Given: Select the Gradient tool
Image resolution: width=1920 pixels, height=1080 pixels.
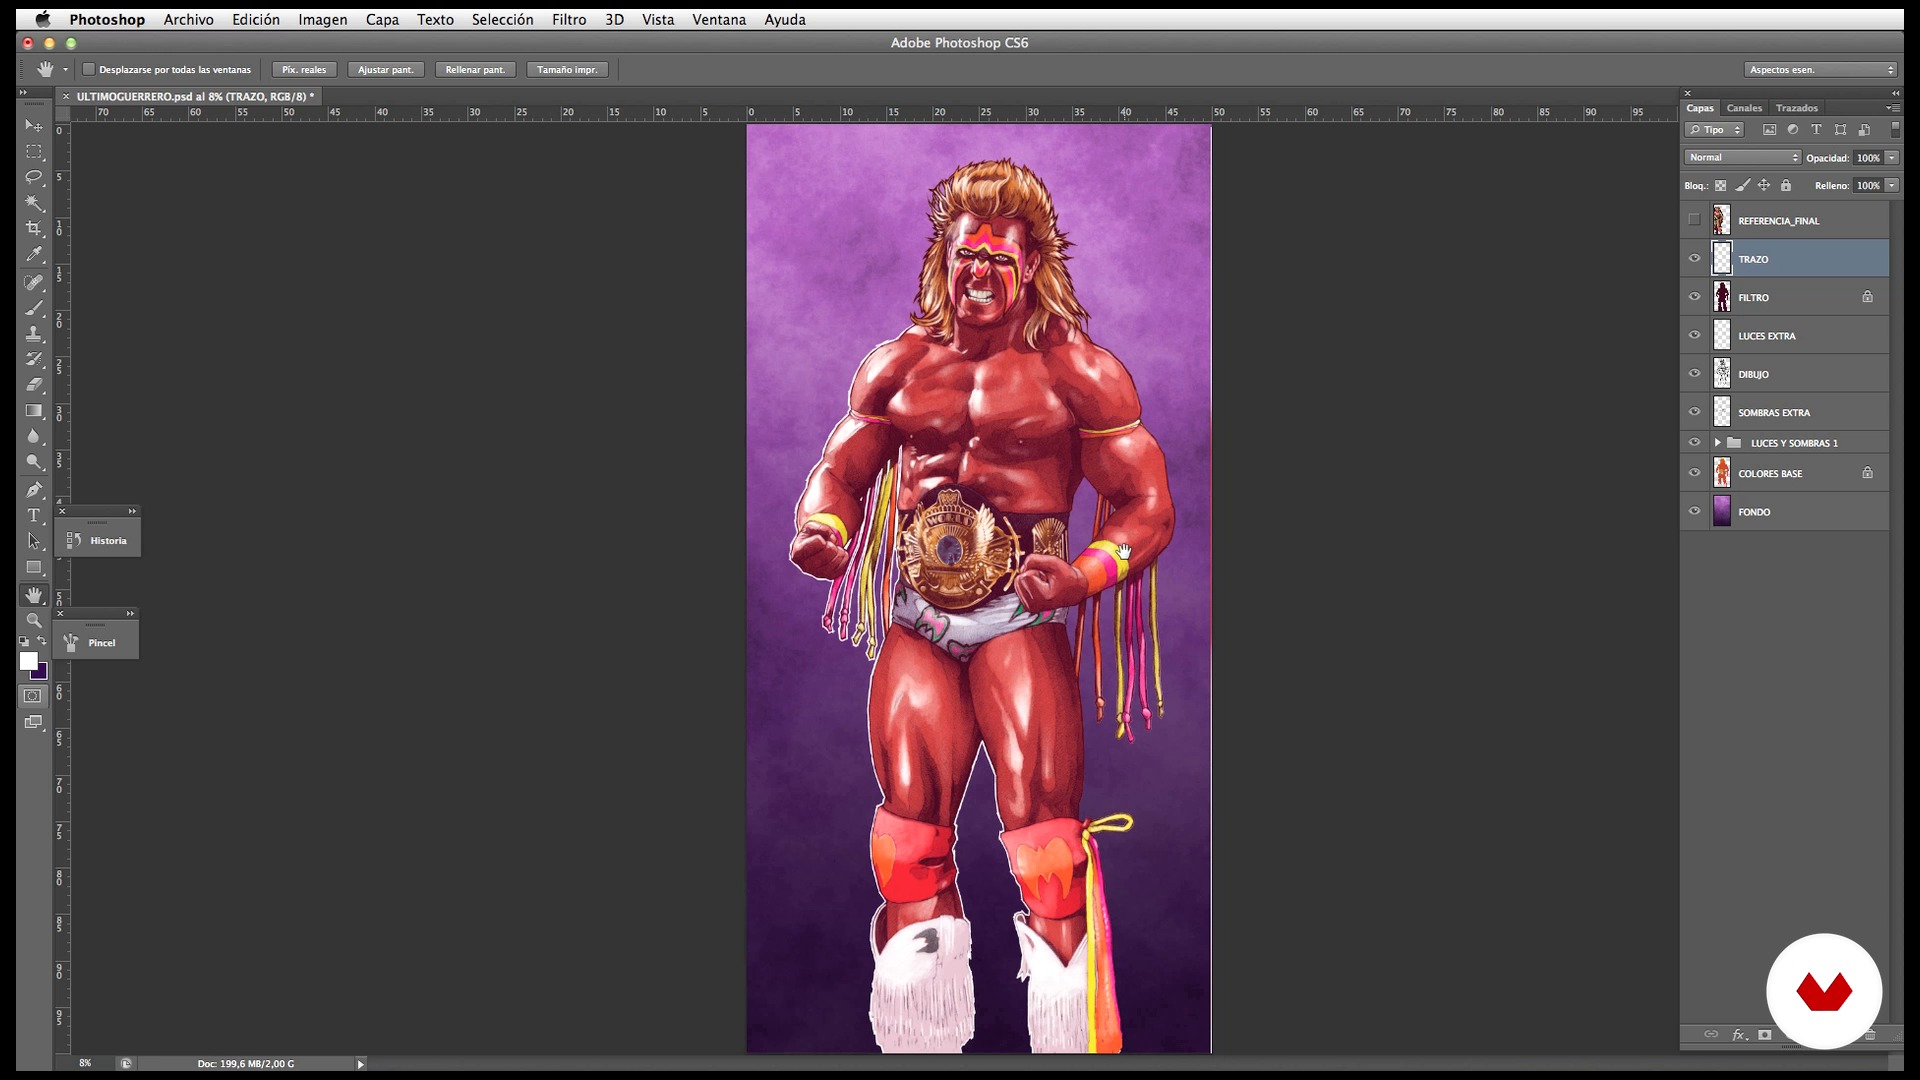Looking at the screenshot, I should click(x=34, y=411).
